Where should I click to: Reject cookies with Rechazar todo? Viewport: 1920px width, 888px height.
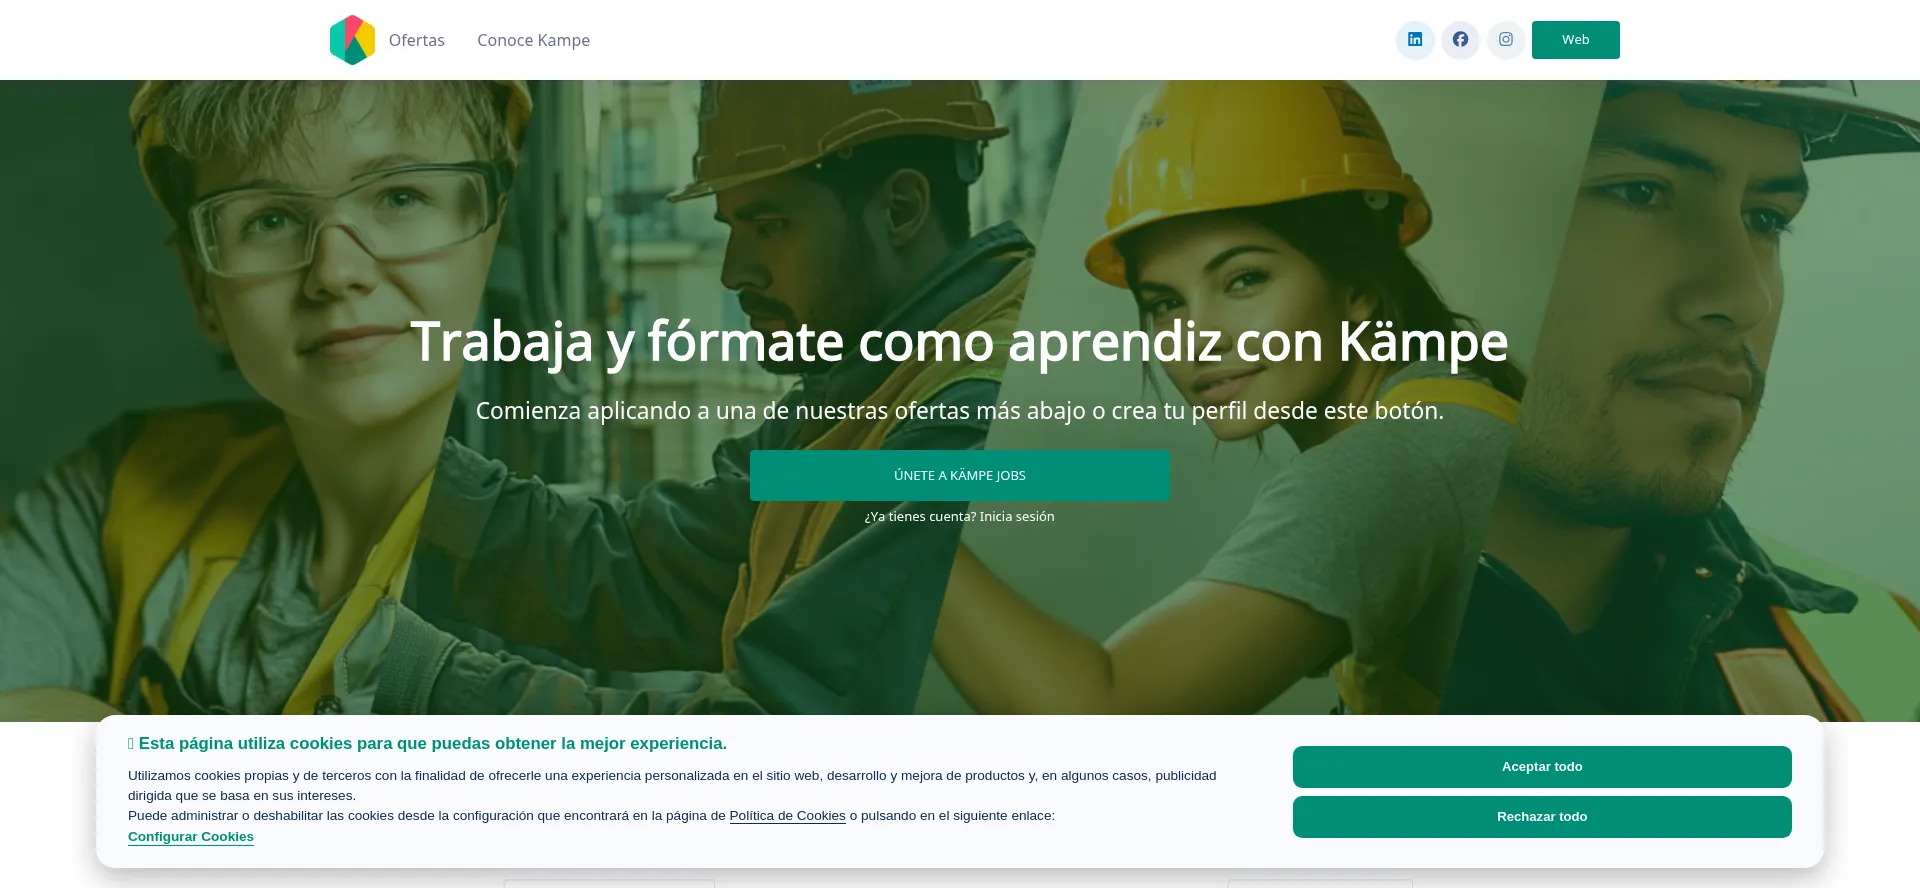1542,817
